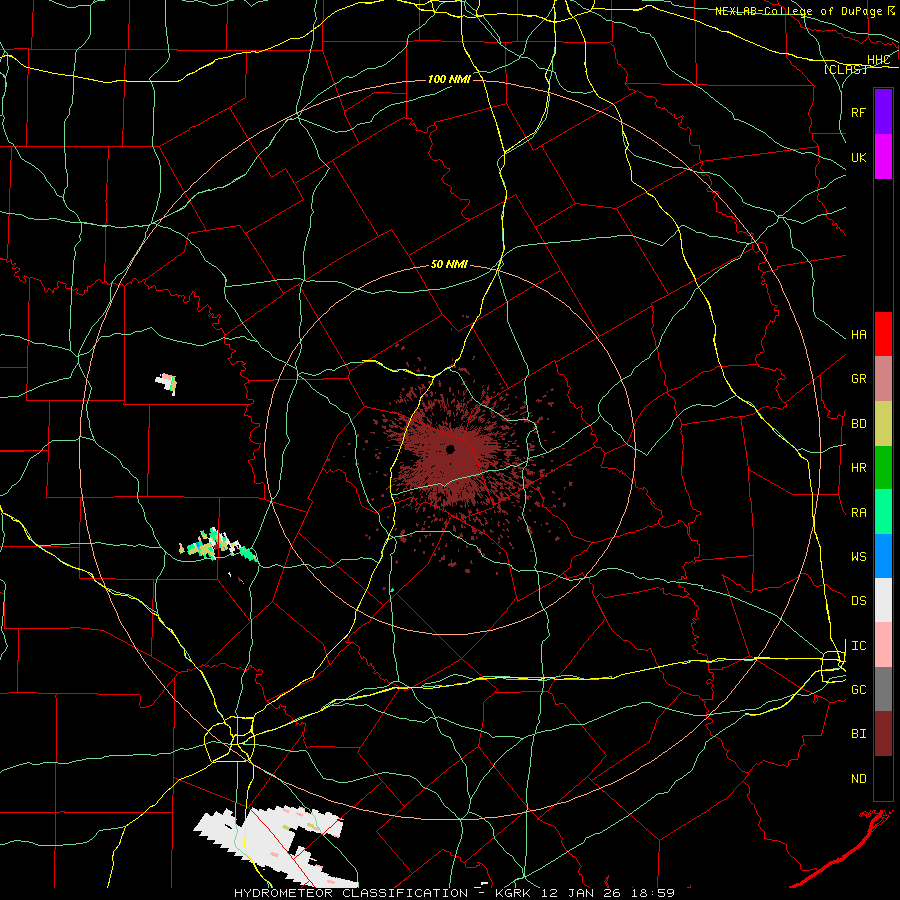Pick the HR green legend swatch
Viewport: 900px width, 900px height.
(883, 467)
